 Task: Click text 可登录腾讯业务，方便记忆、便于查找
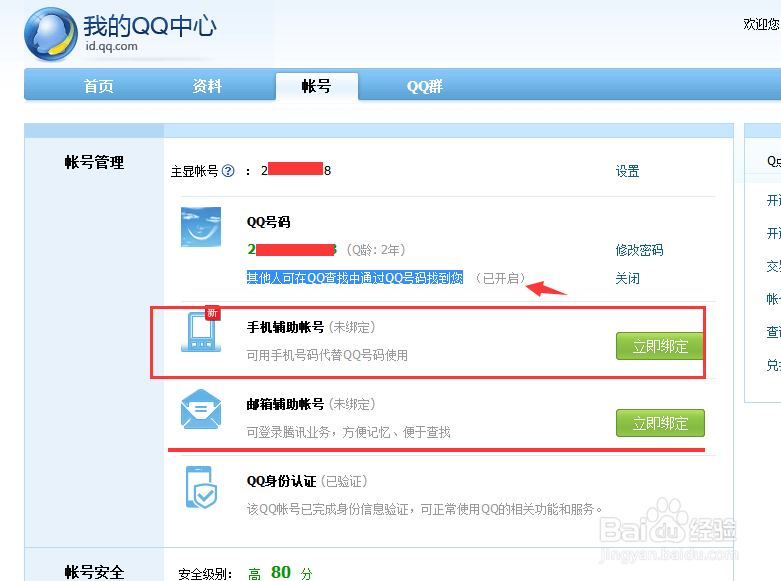[348, 432]
